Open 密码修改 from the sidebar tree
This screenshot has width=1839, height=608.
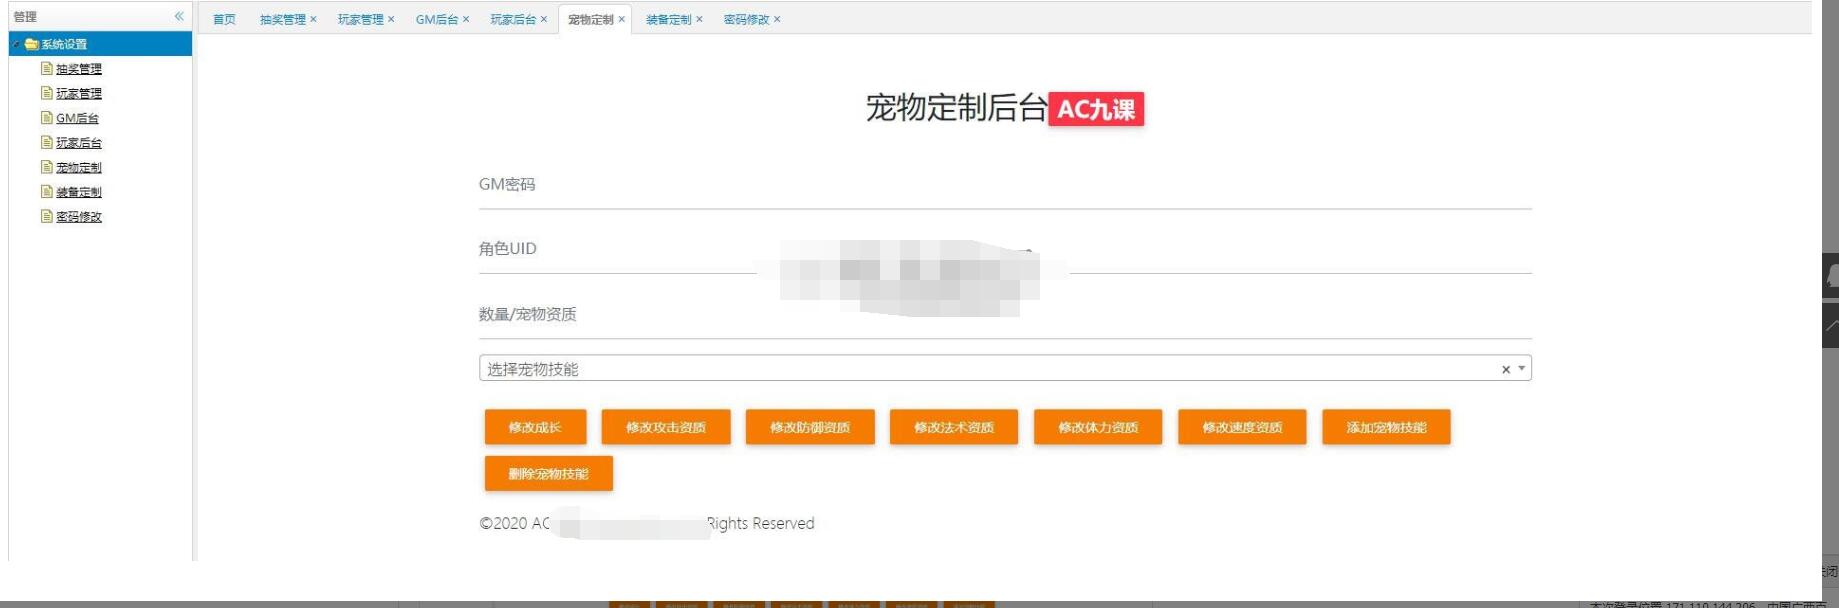[x=78, y=216]
